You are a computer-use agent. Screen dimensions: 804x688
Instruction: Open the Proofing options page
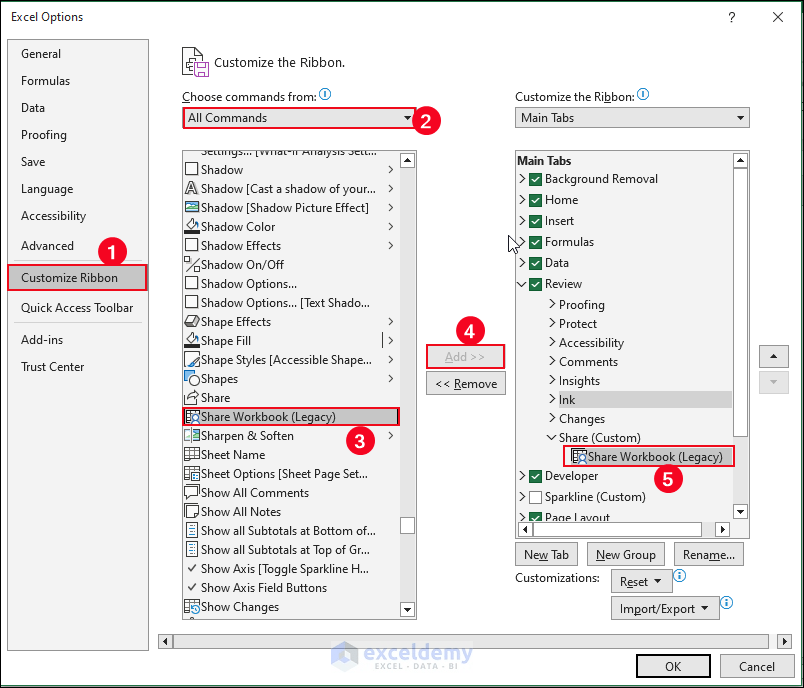click(x=43, y=134)
